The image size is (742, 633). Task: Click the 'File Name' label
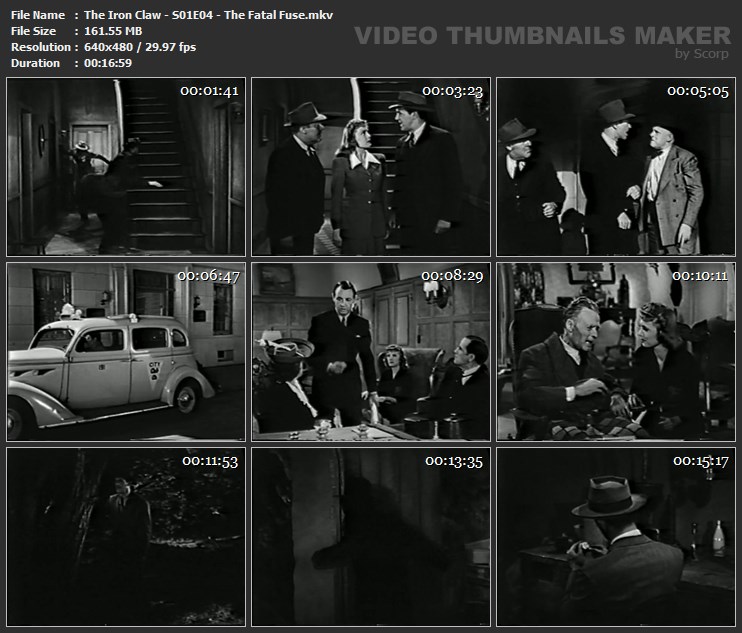[x=38, y=15]
